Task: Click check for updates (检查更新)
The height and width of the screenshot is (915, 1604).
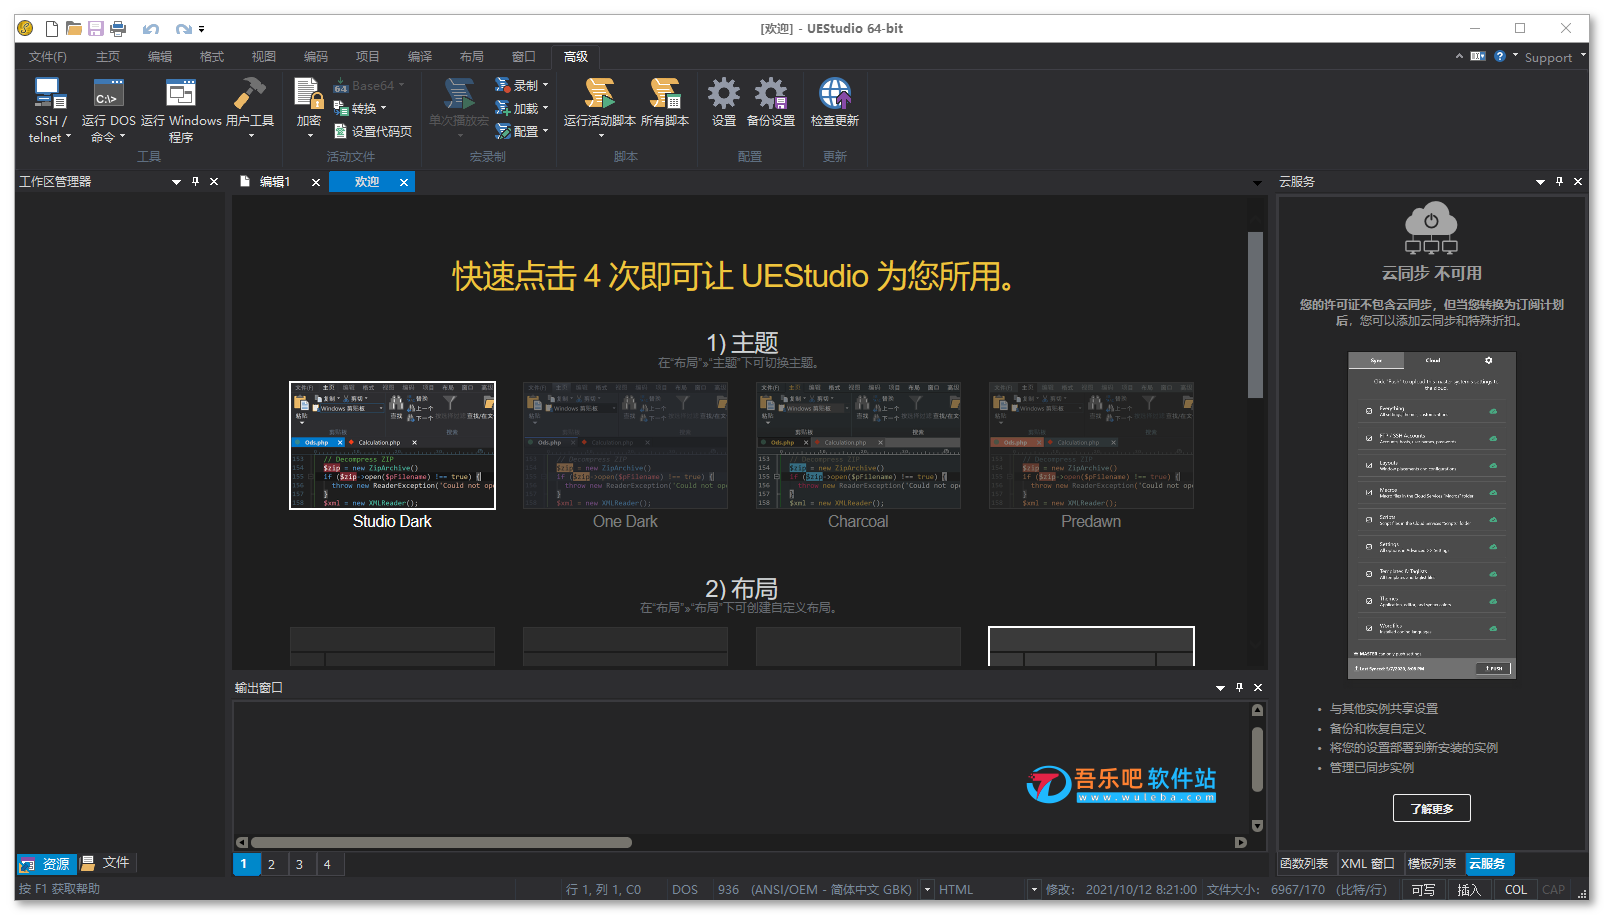Action: coord(835,94)
